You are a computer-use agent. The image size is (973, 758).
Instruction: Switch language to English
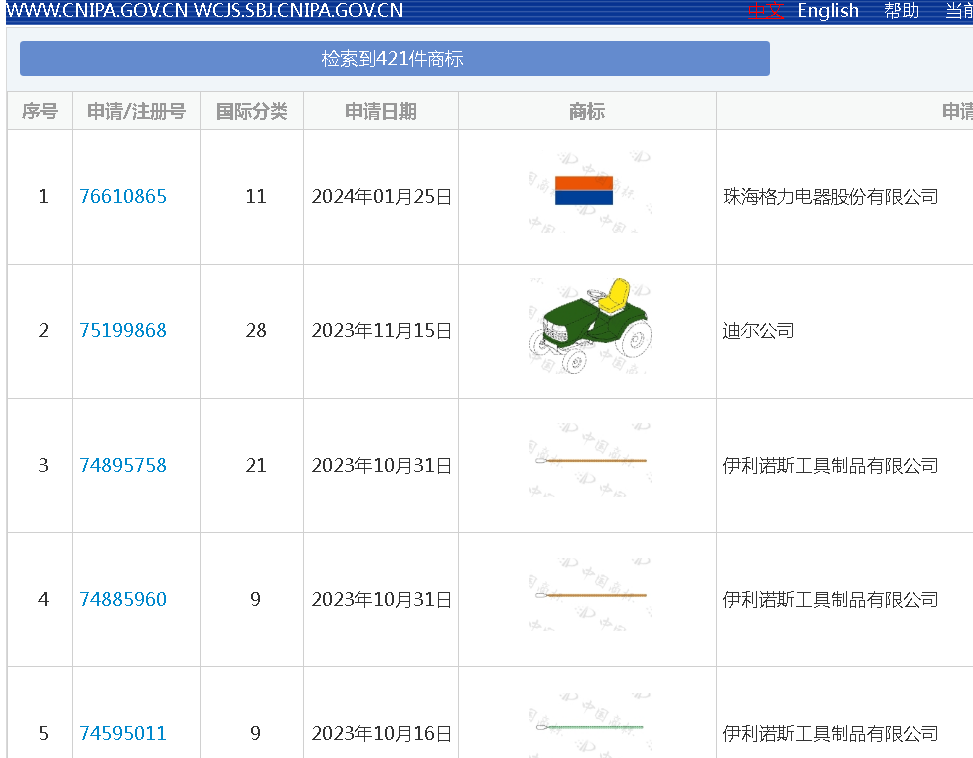pos(828,11)
